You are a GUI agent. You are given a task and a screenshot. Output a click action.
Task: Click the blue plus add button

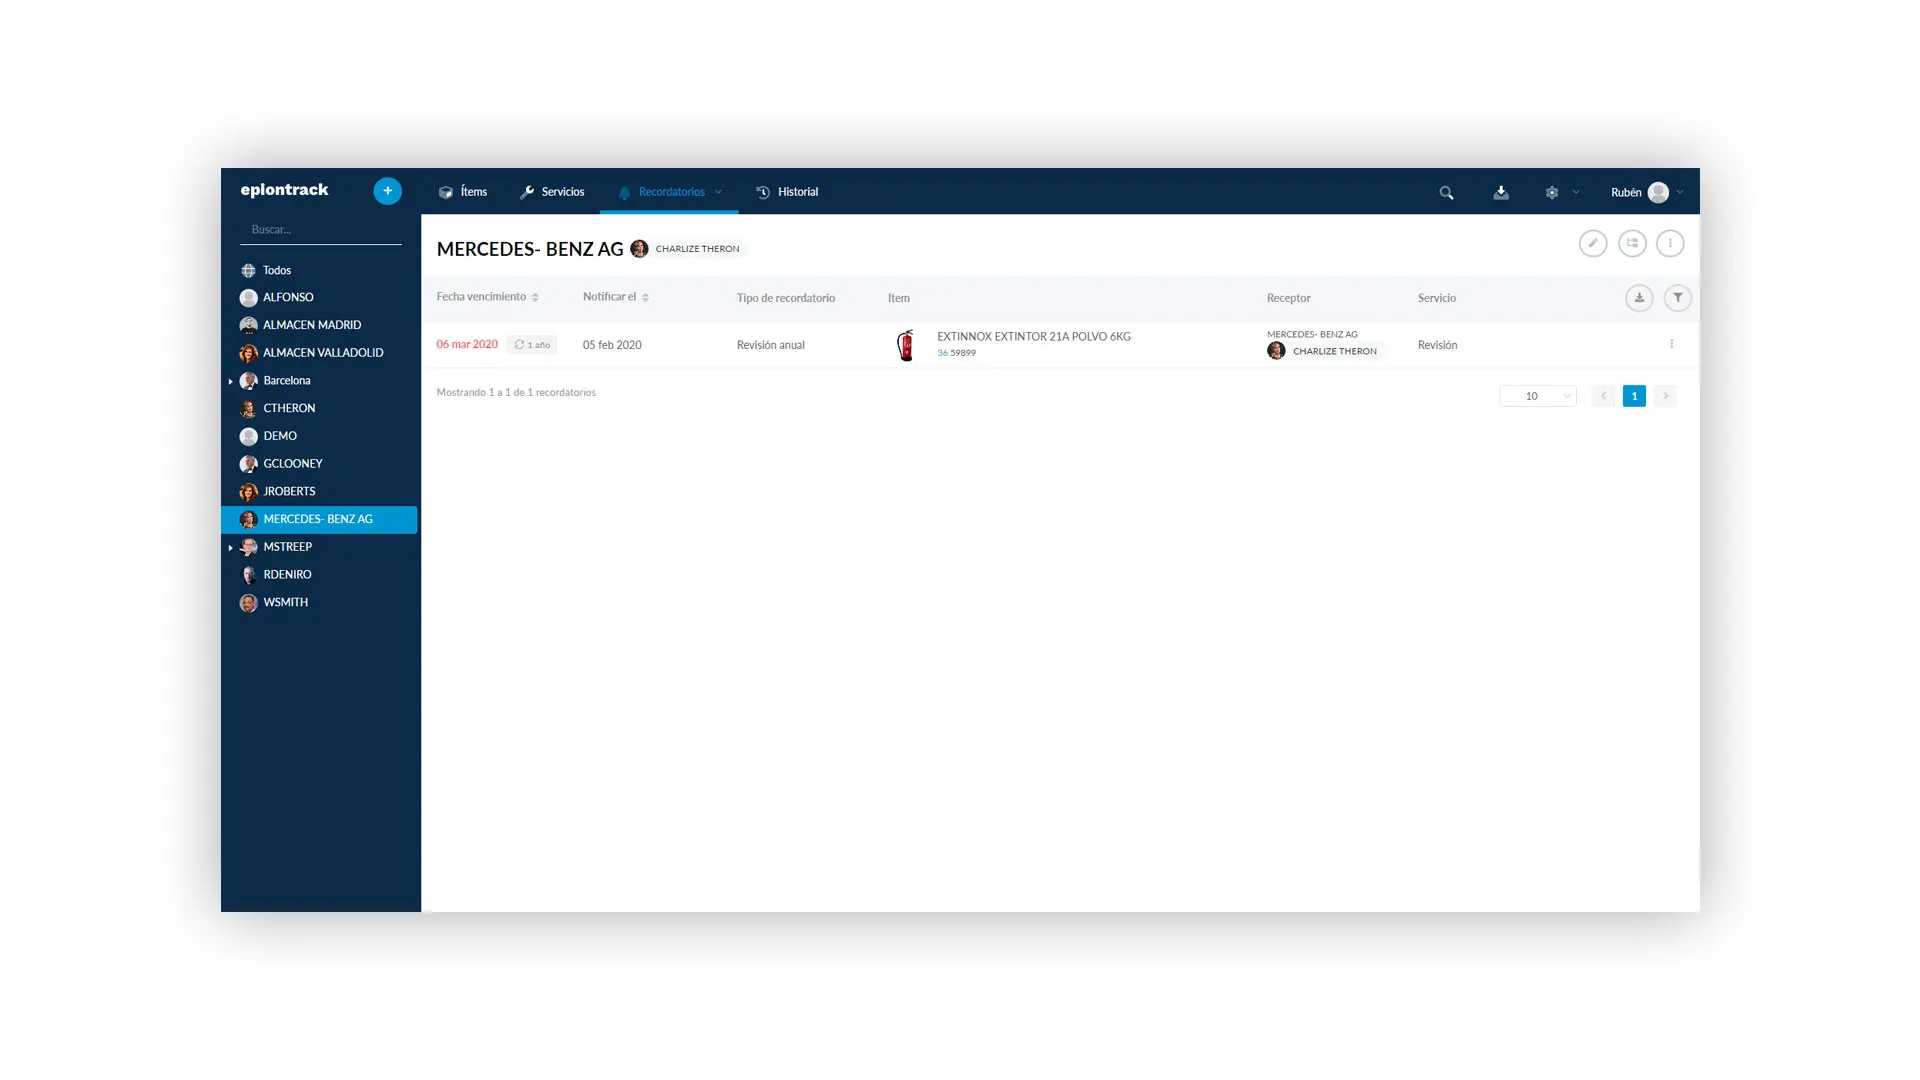(x=387, y=191)
